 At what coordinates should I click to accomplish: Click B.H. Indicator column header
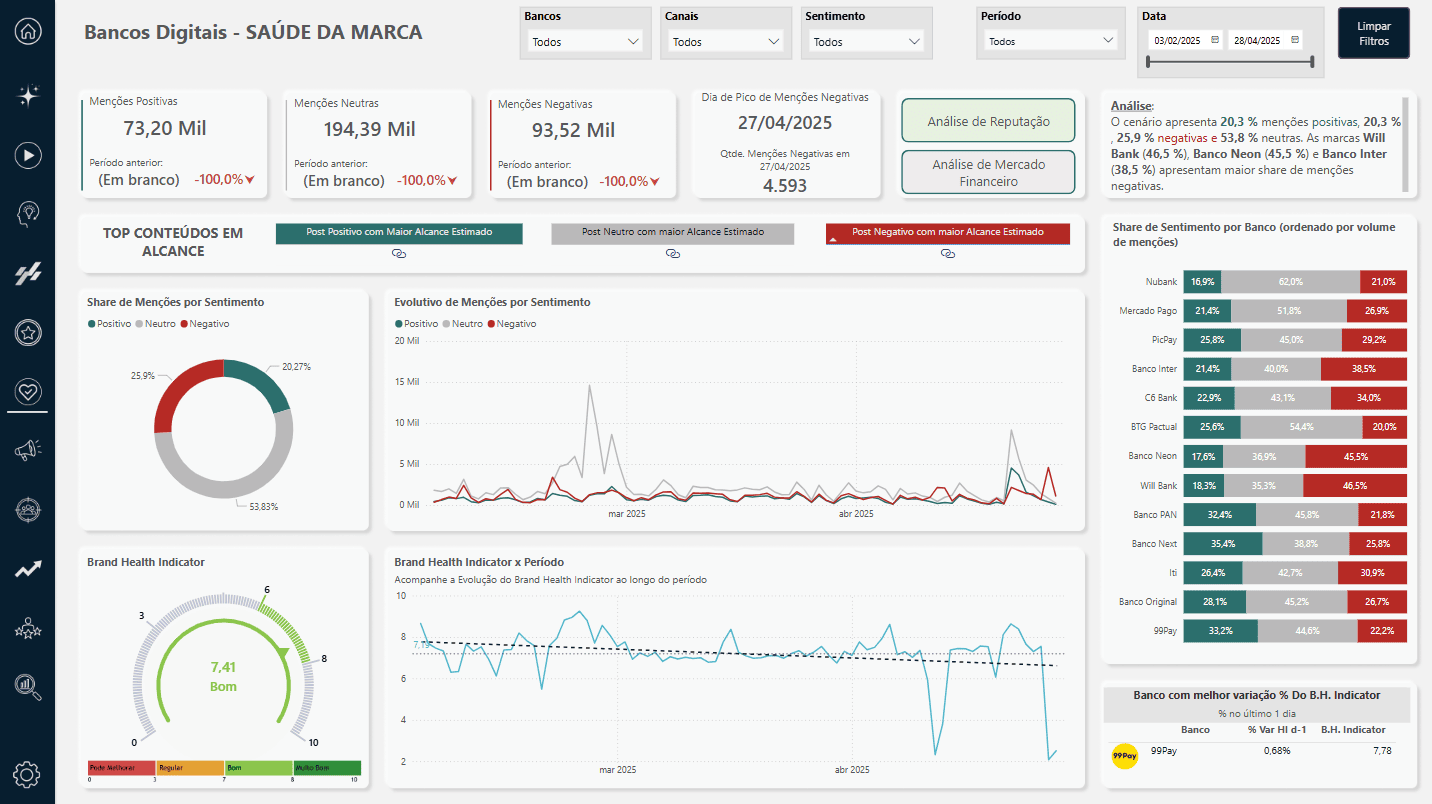coord(1353,730)
